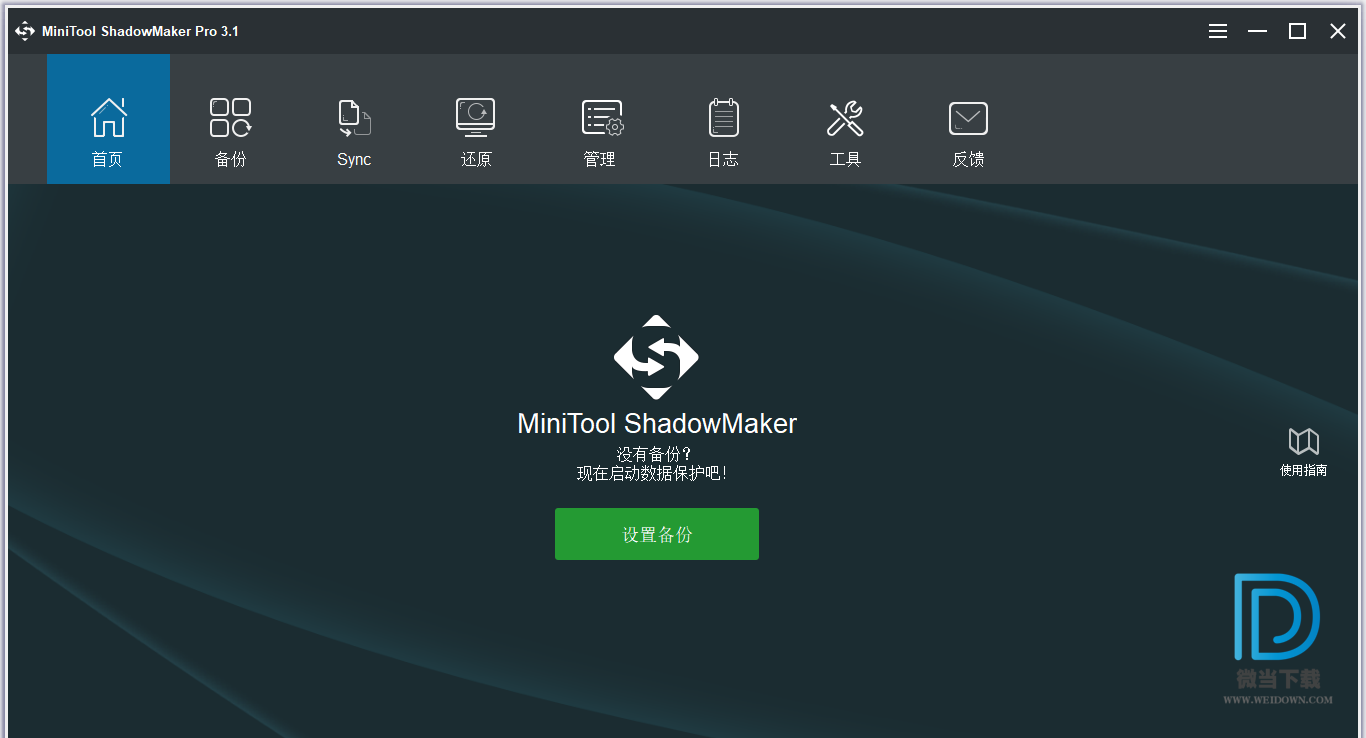Minimize the ShadowMaker window
This screenshot has height=738, width=1366.
pos(1257,31)
